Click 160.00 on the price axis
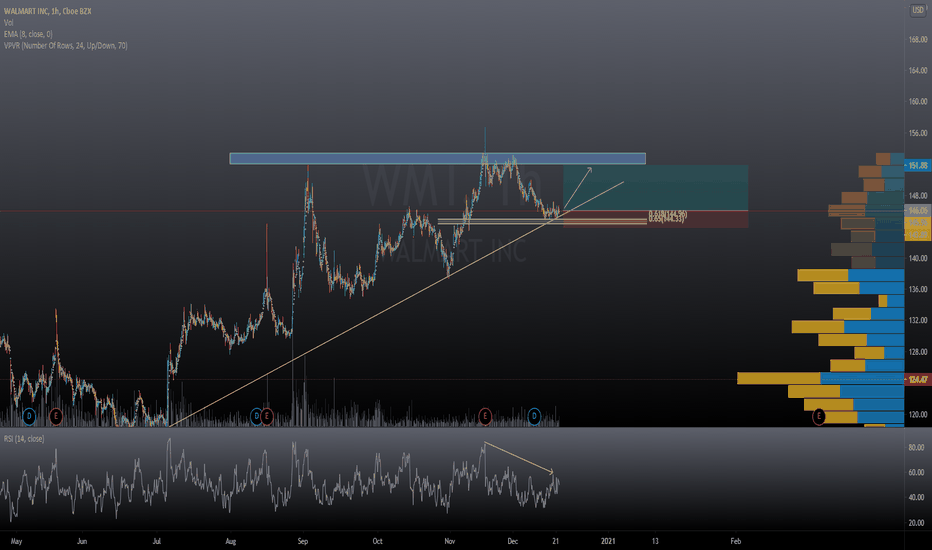932x550 pixels. (918, 101)
